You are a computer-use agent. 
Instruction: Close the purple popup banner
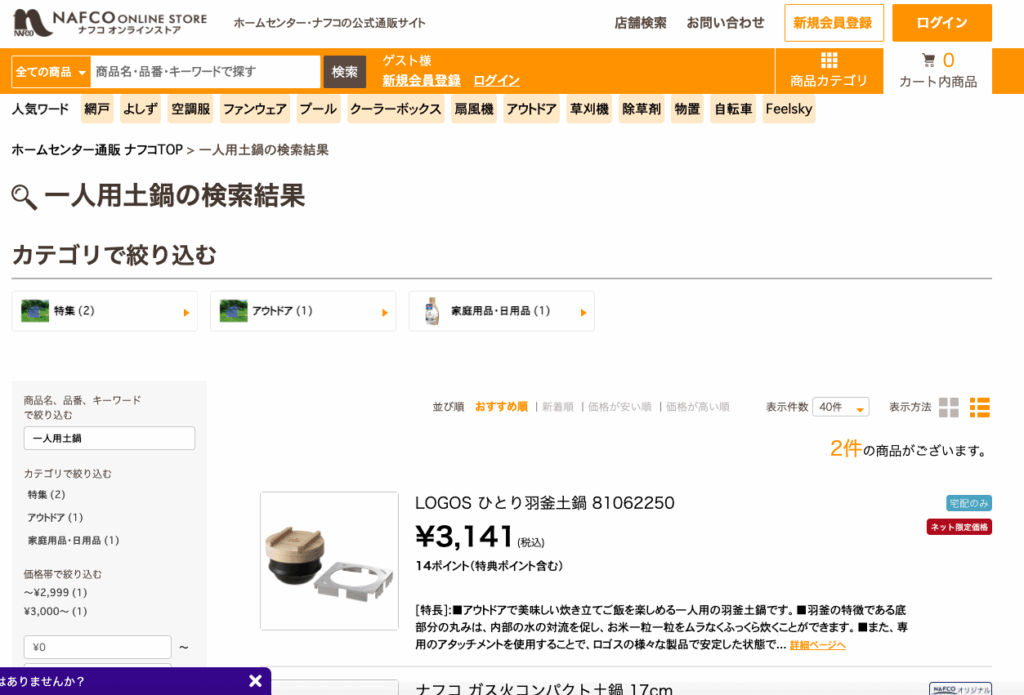[x=255, y=681]
